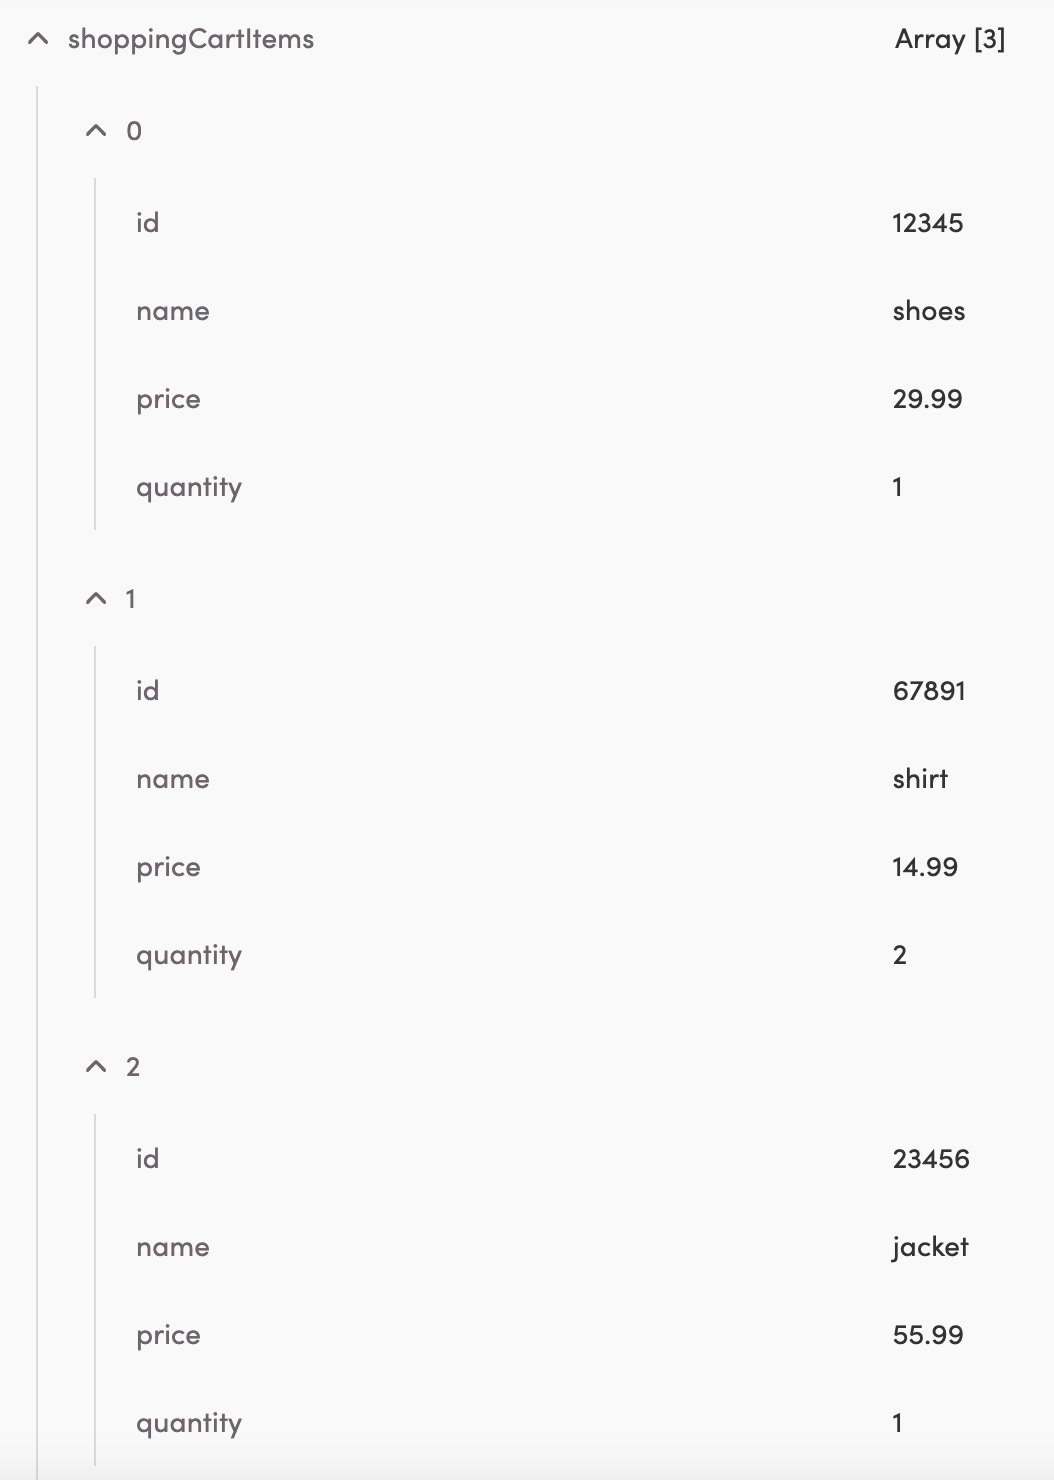The image size is (1054, 1480).
Task: Collapse array item 0
Action: [96, 129]
